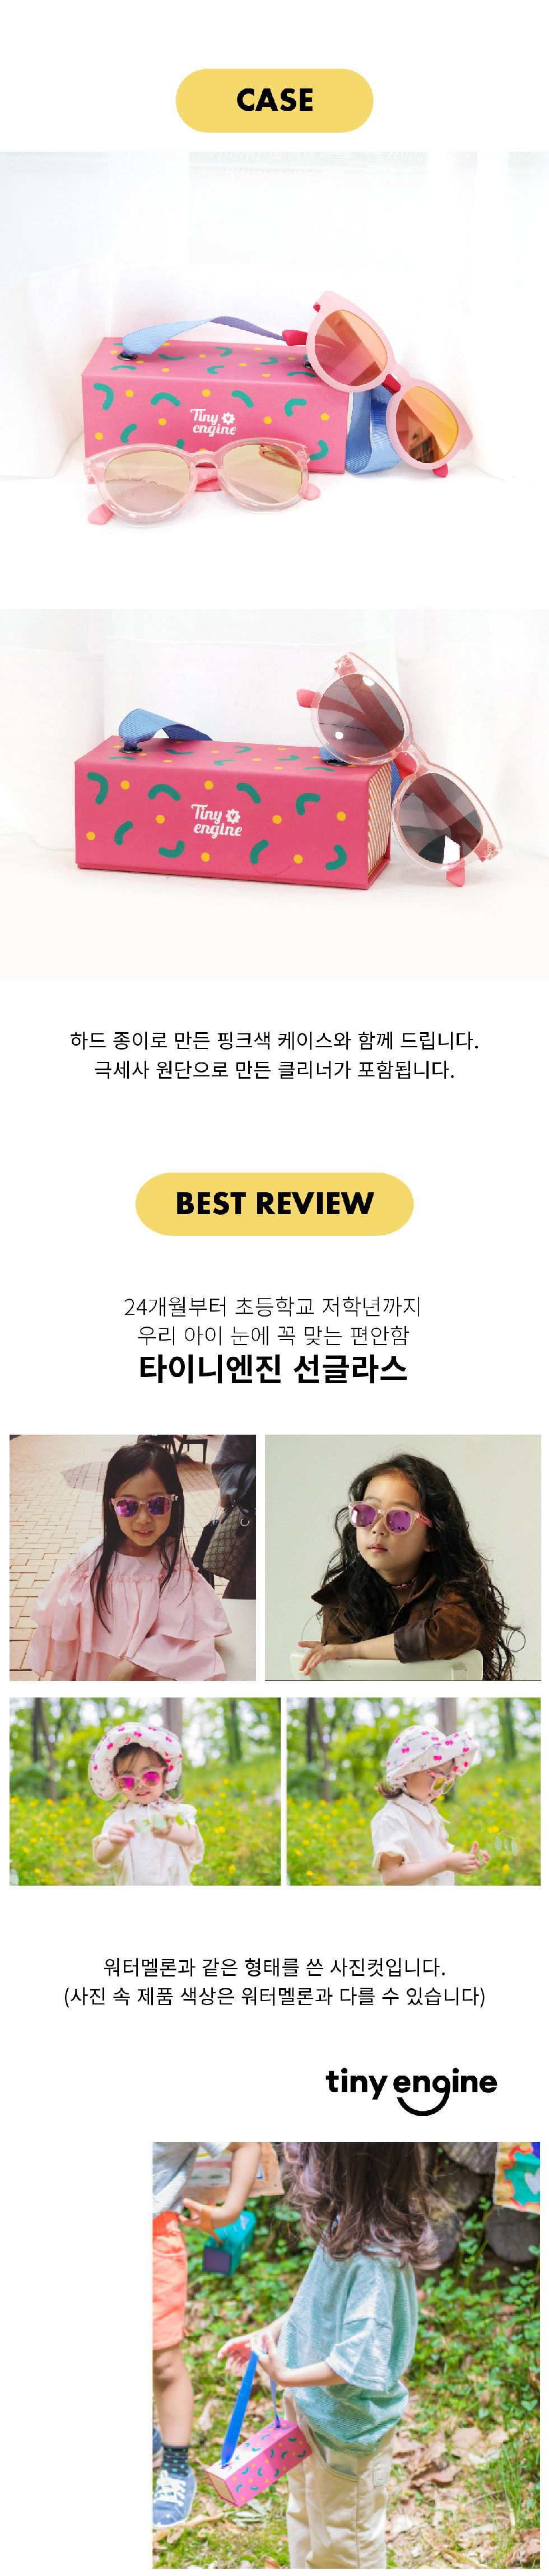The image size is (549, 2576).
Task: Click the tiny engine smile logo
Action: tap(411, 2090)
